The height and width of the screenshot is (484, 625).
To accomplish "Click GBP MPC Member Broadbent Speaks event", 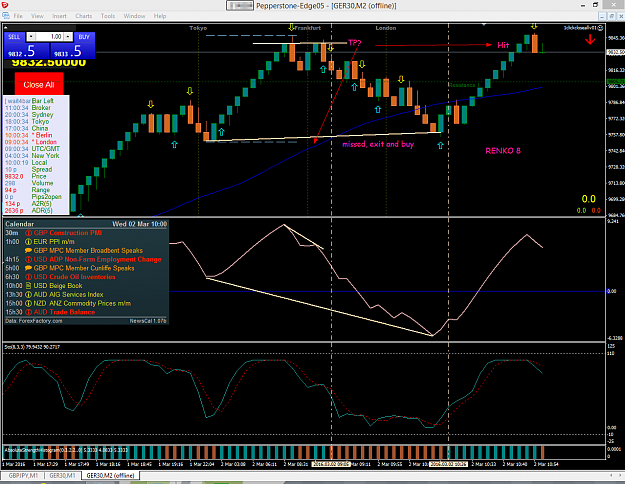I will click(x=84, y=250).
